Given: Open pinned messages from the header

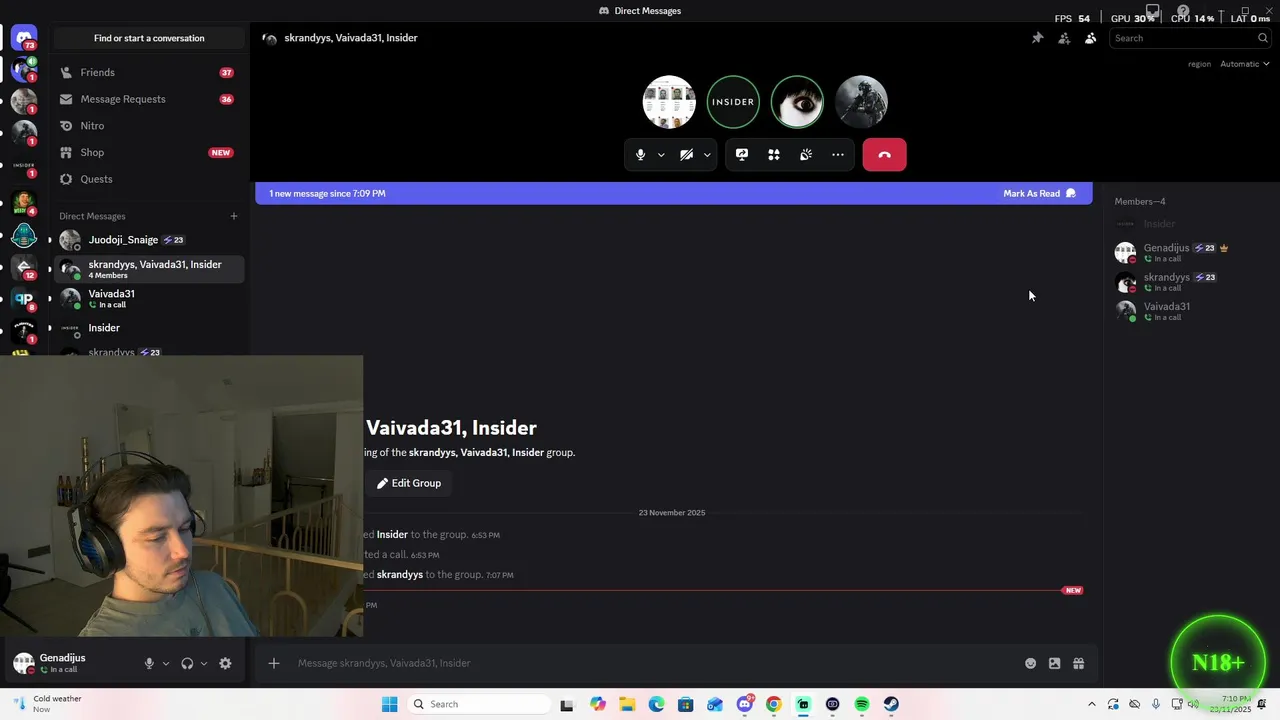Looking at the screenshot, I should pos(1038,38).
